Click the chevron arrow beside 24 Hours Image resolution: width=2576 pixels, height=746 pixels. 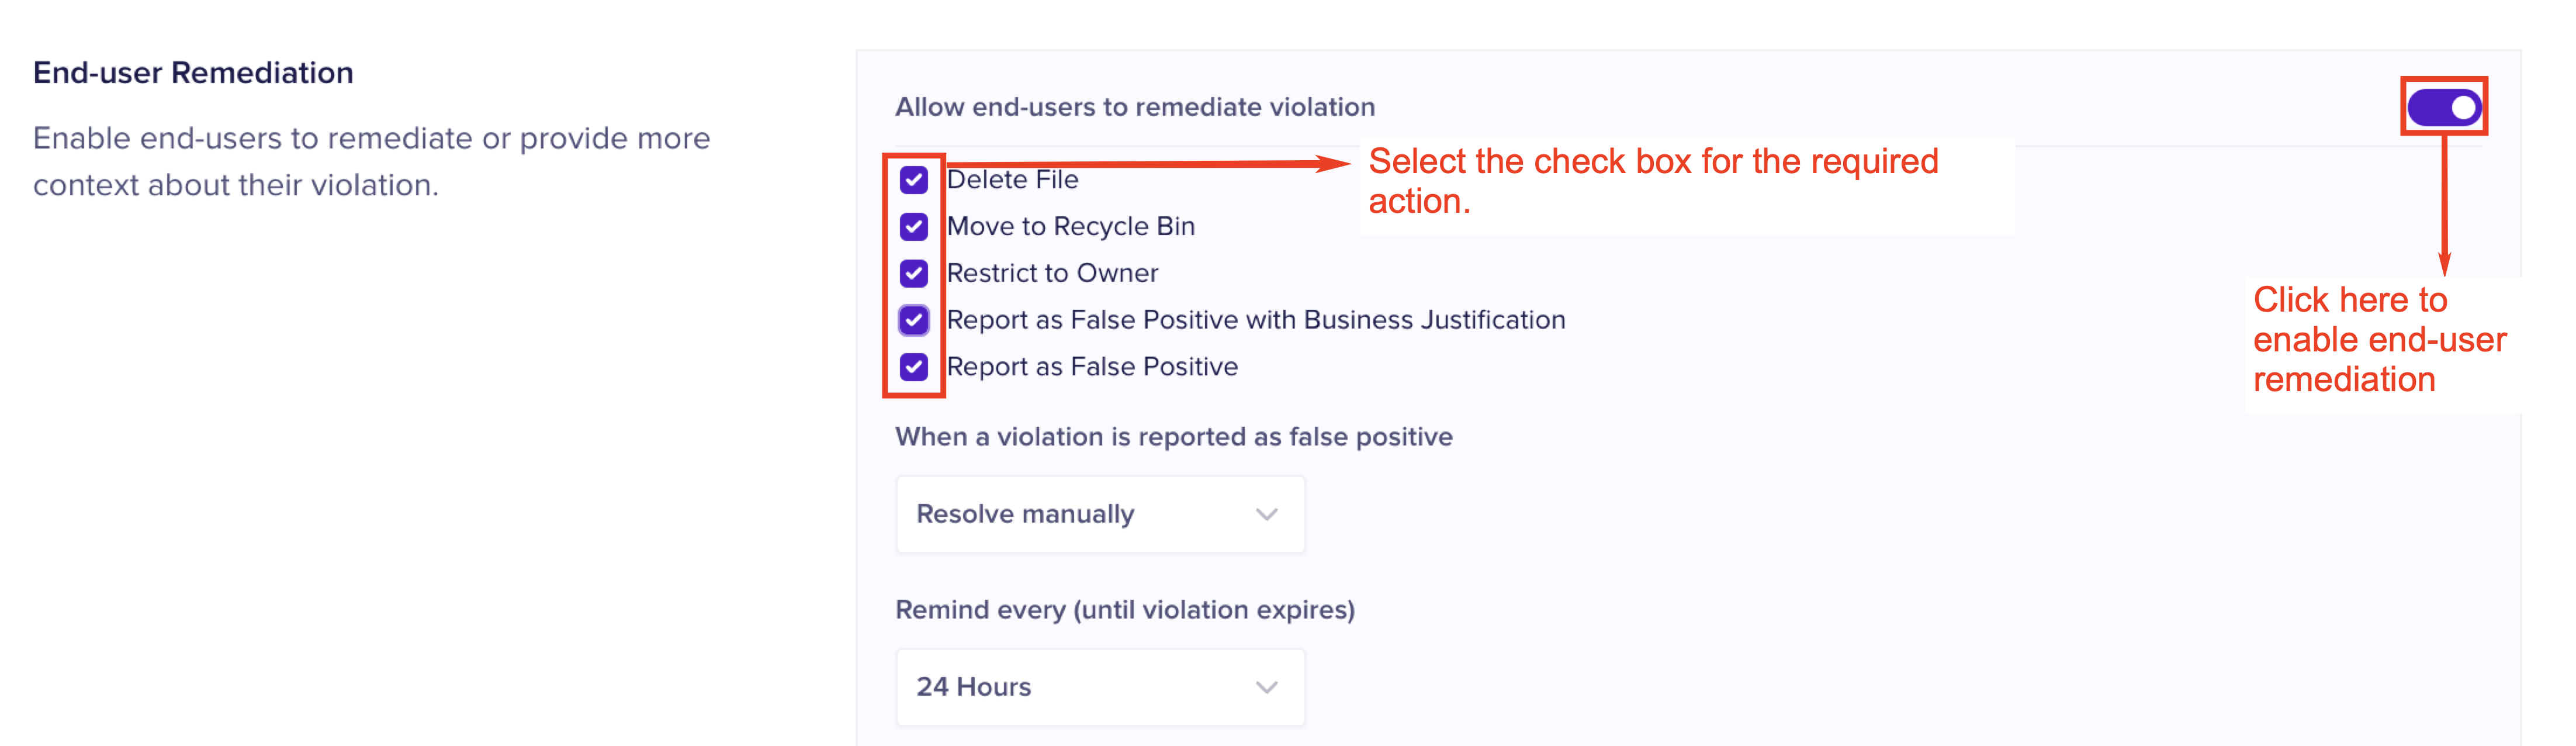coord(1266,687)
